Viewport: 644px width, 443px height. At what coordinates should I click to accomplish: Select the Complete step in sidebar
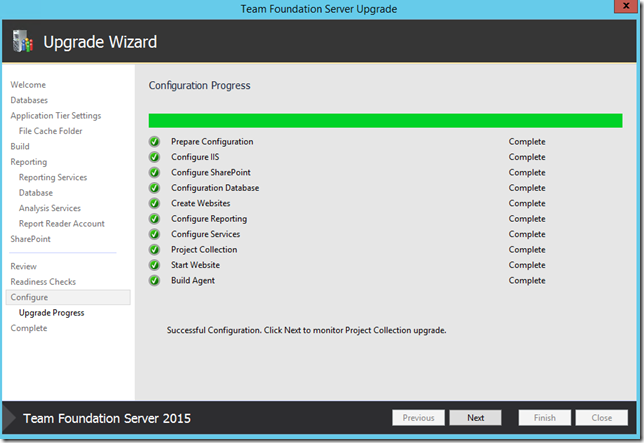[x=29, y=328]
